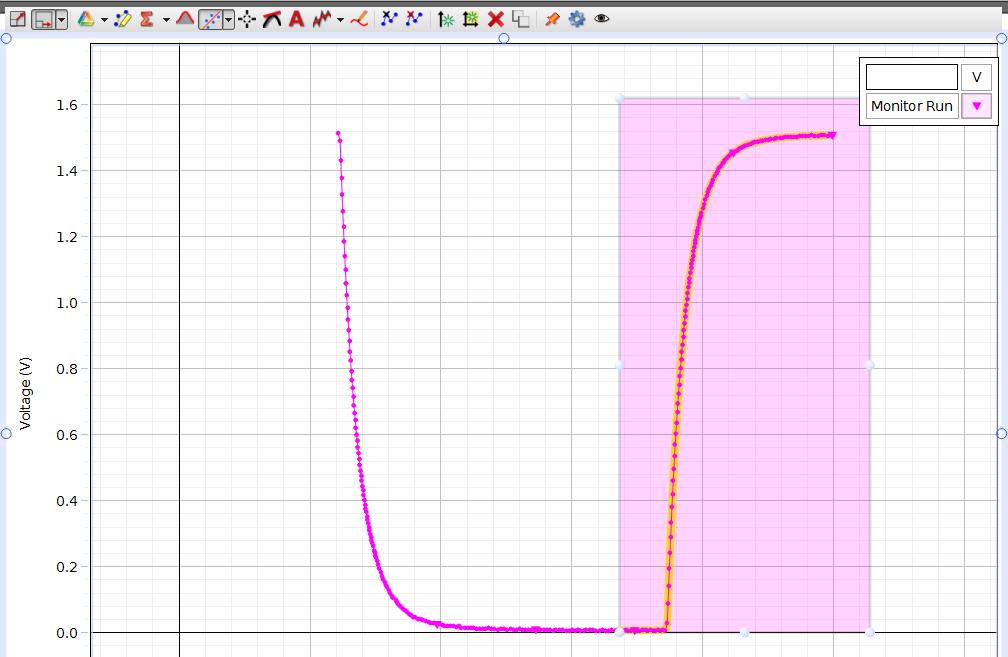Click the 0.4 y-axis tick label
Image resolution: width=1008 pixels, height=657 pixels.
point(67,501)
